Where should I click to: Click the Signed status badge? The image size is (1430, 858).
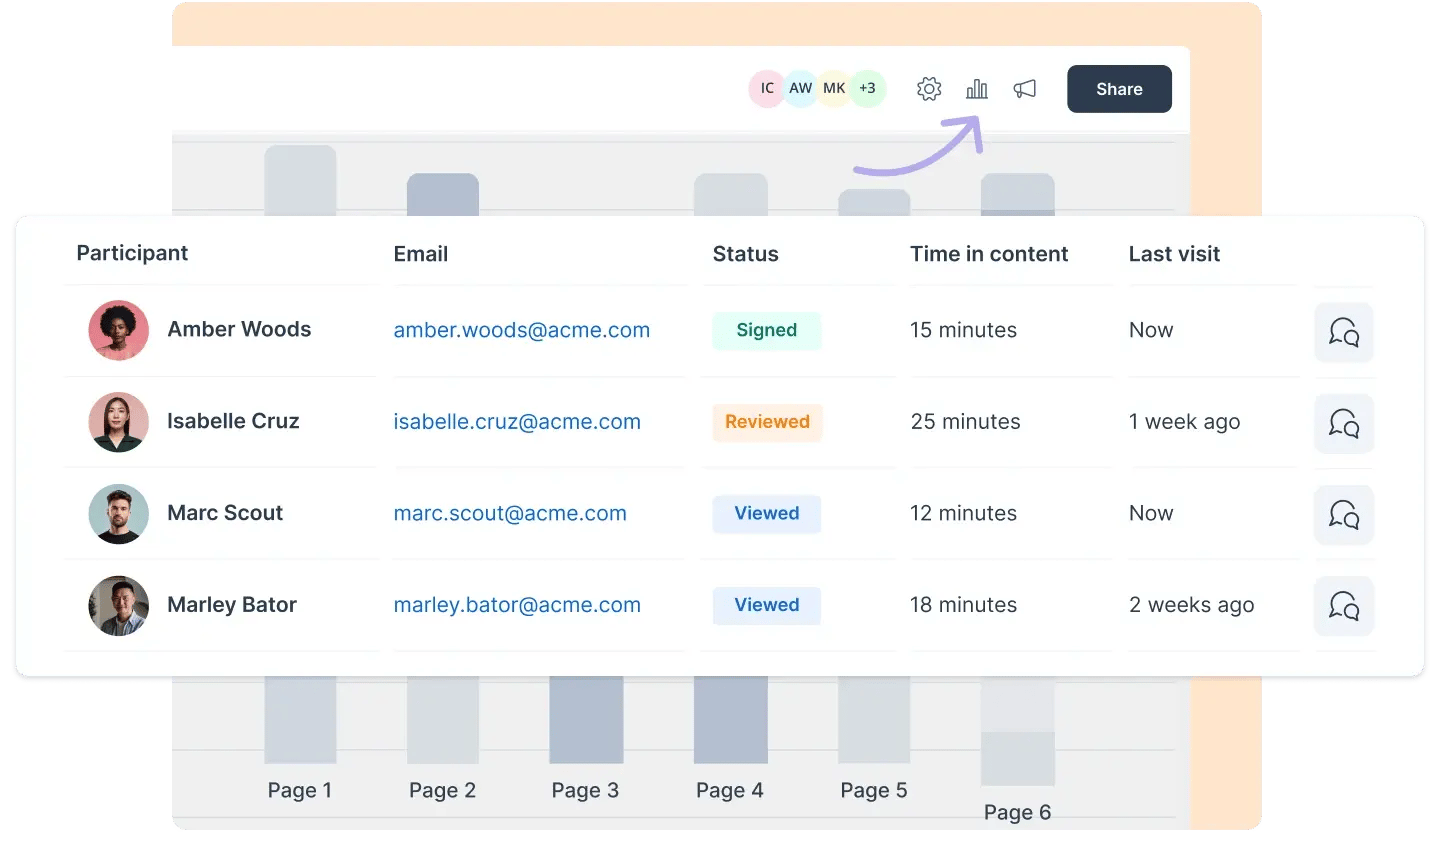pos(767,330)
